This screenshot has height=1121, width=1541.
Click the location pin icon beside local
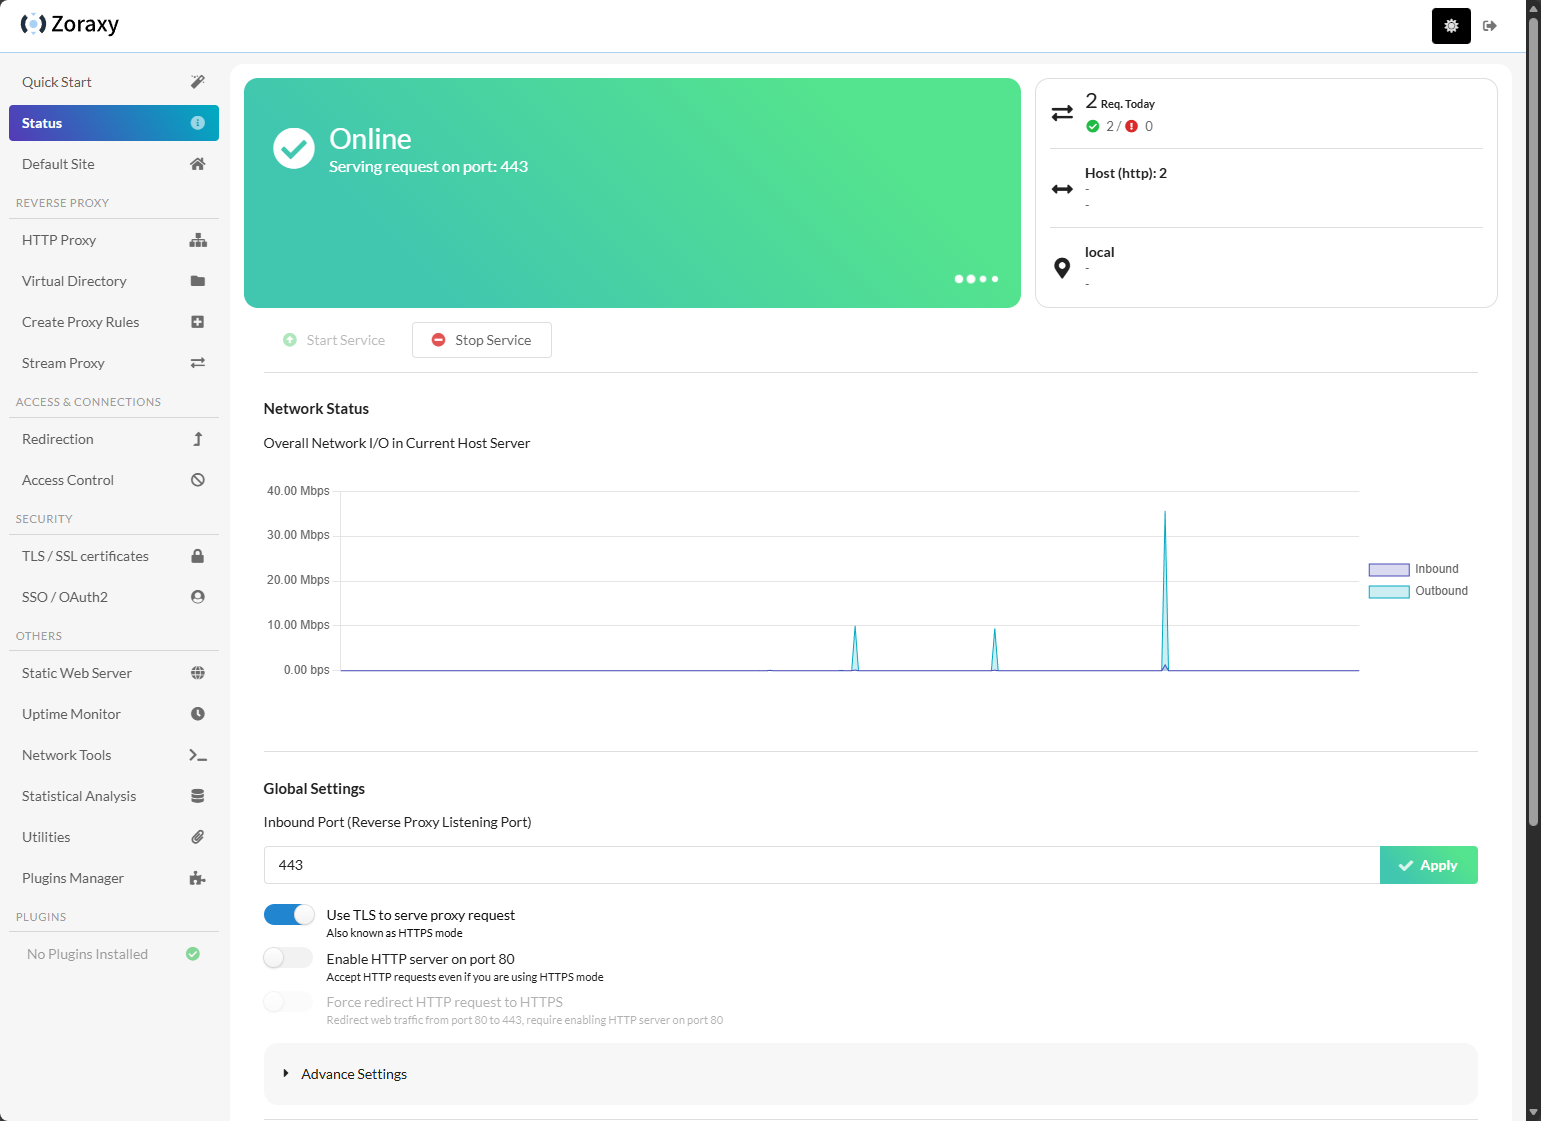(1062, 268)
